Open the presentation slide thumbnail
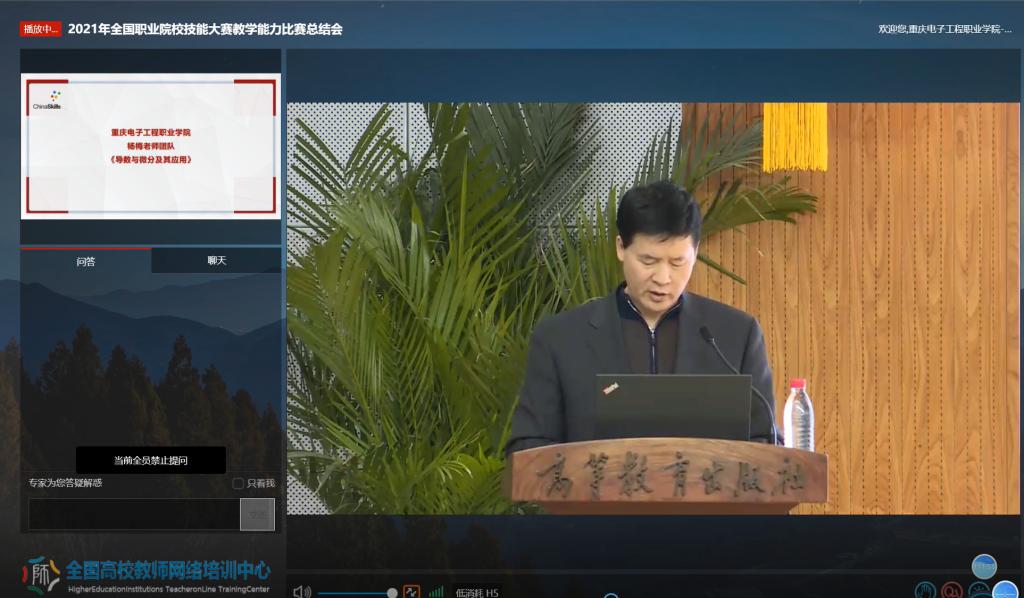Image resolution: width=1024 pixels, height=598 pixels. coord(150,146)
